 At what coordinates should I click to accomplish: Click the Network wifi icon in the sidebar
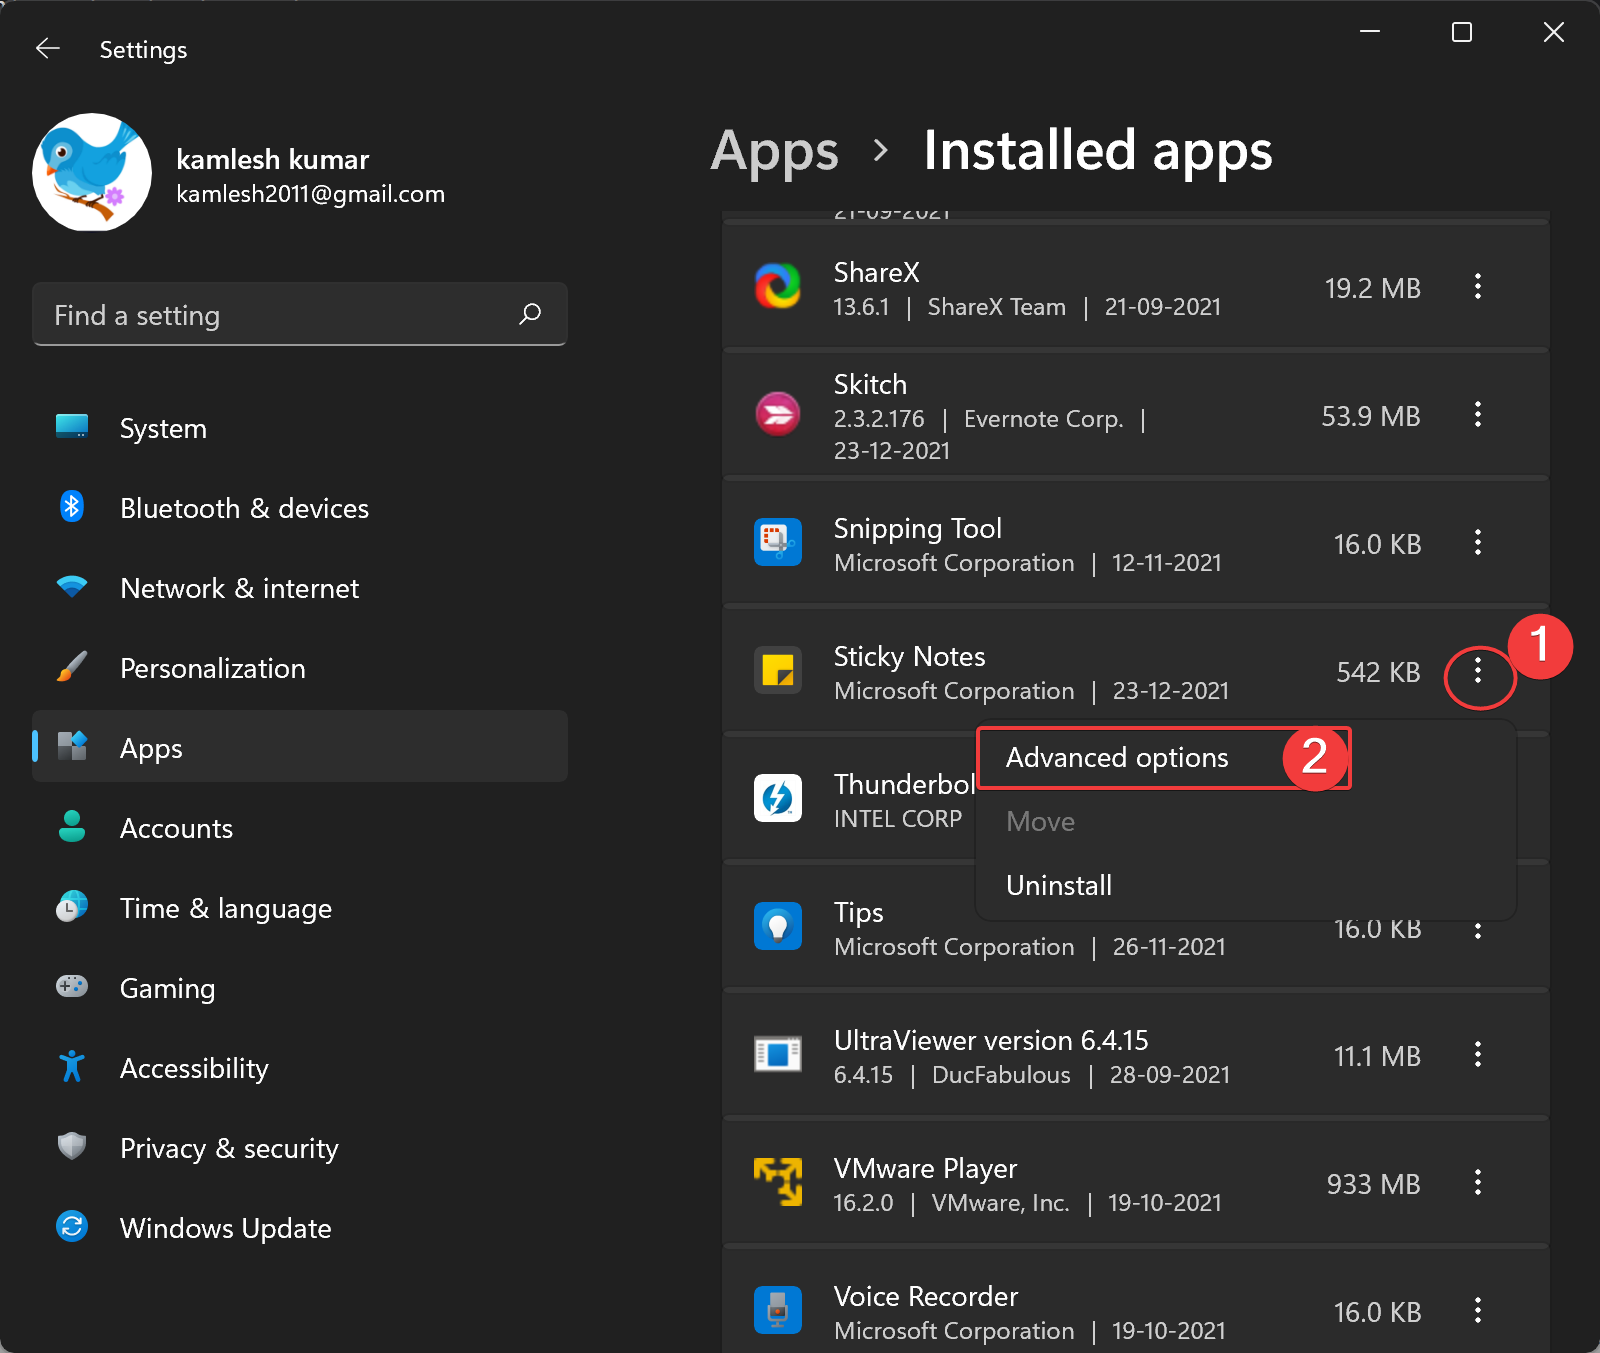click(x=72, y=587)
